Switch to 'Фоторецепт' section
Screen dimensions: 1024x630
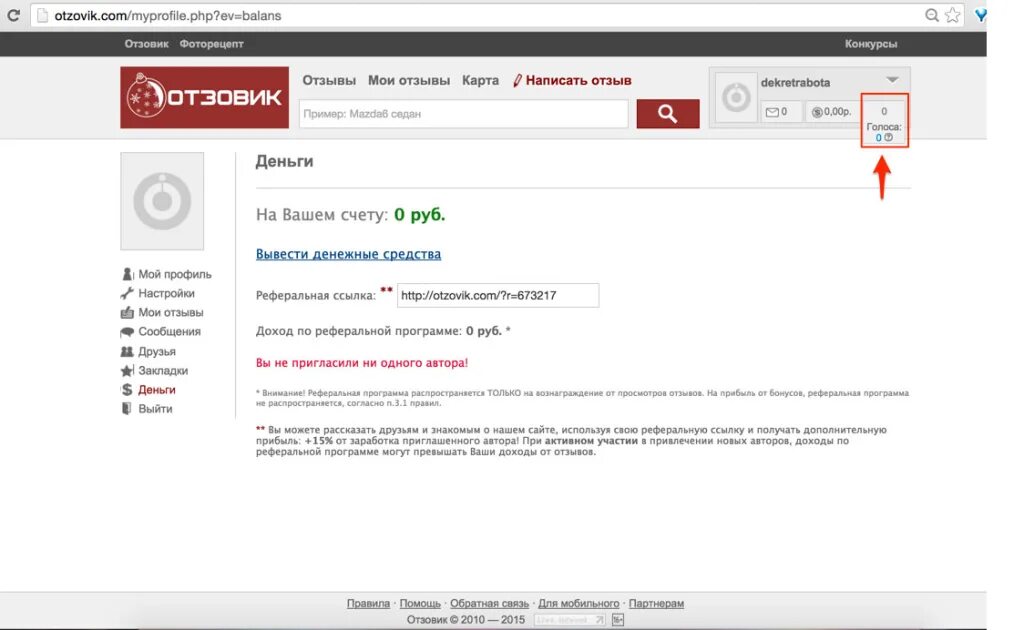(211, 44)
